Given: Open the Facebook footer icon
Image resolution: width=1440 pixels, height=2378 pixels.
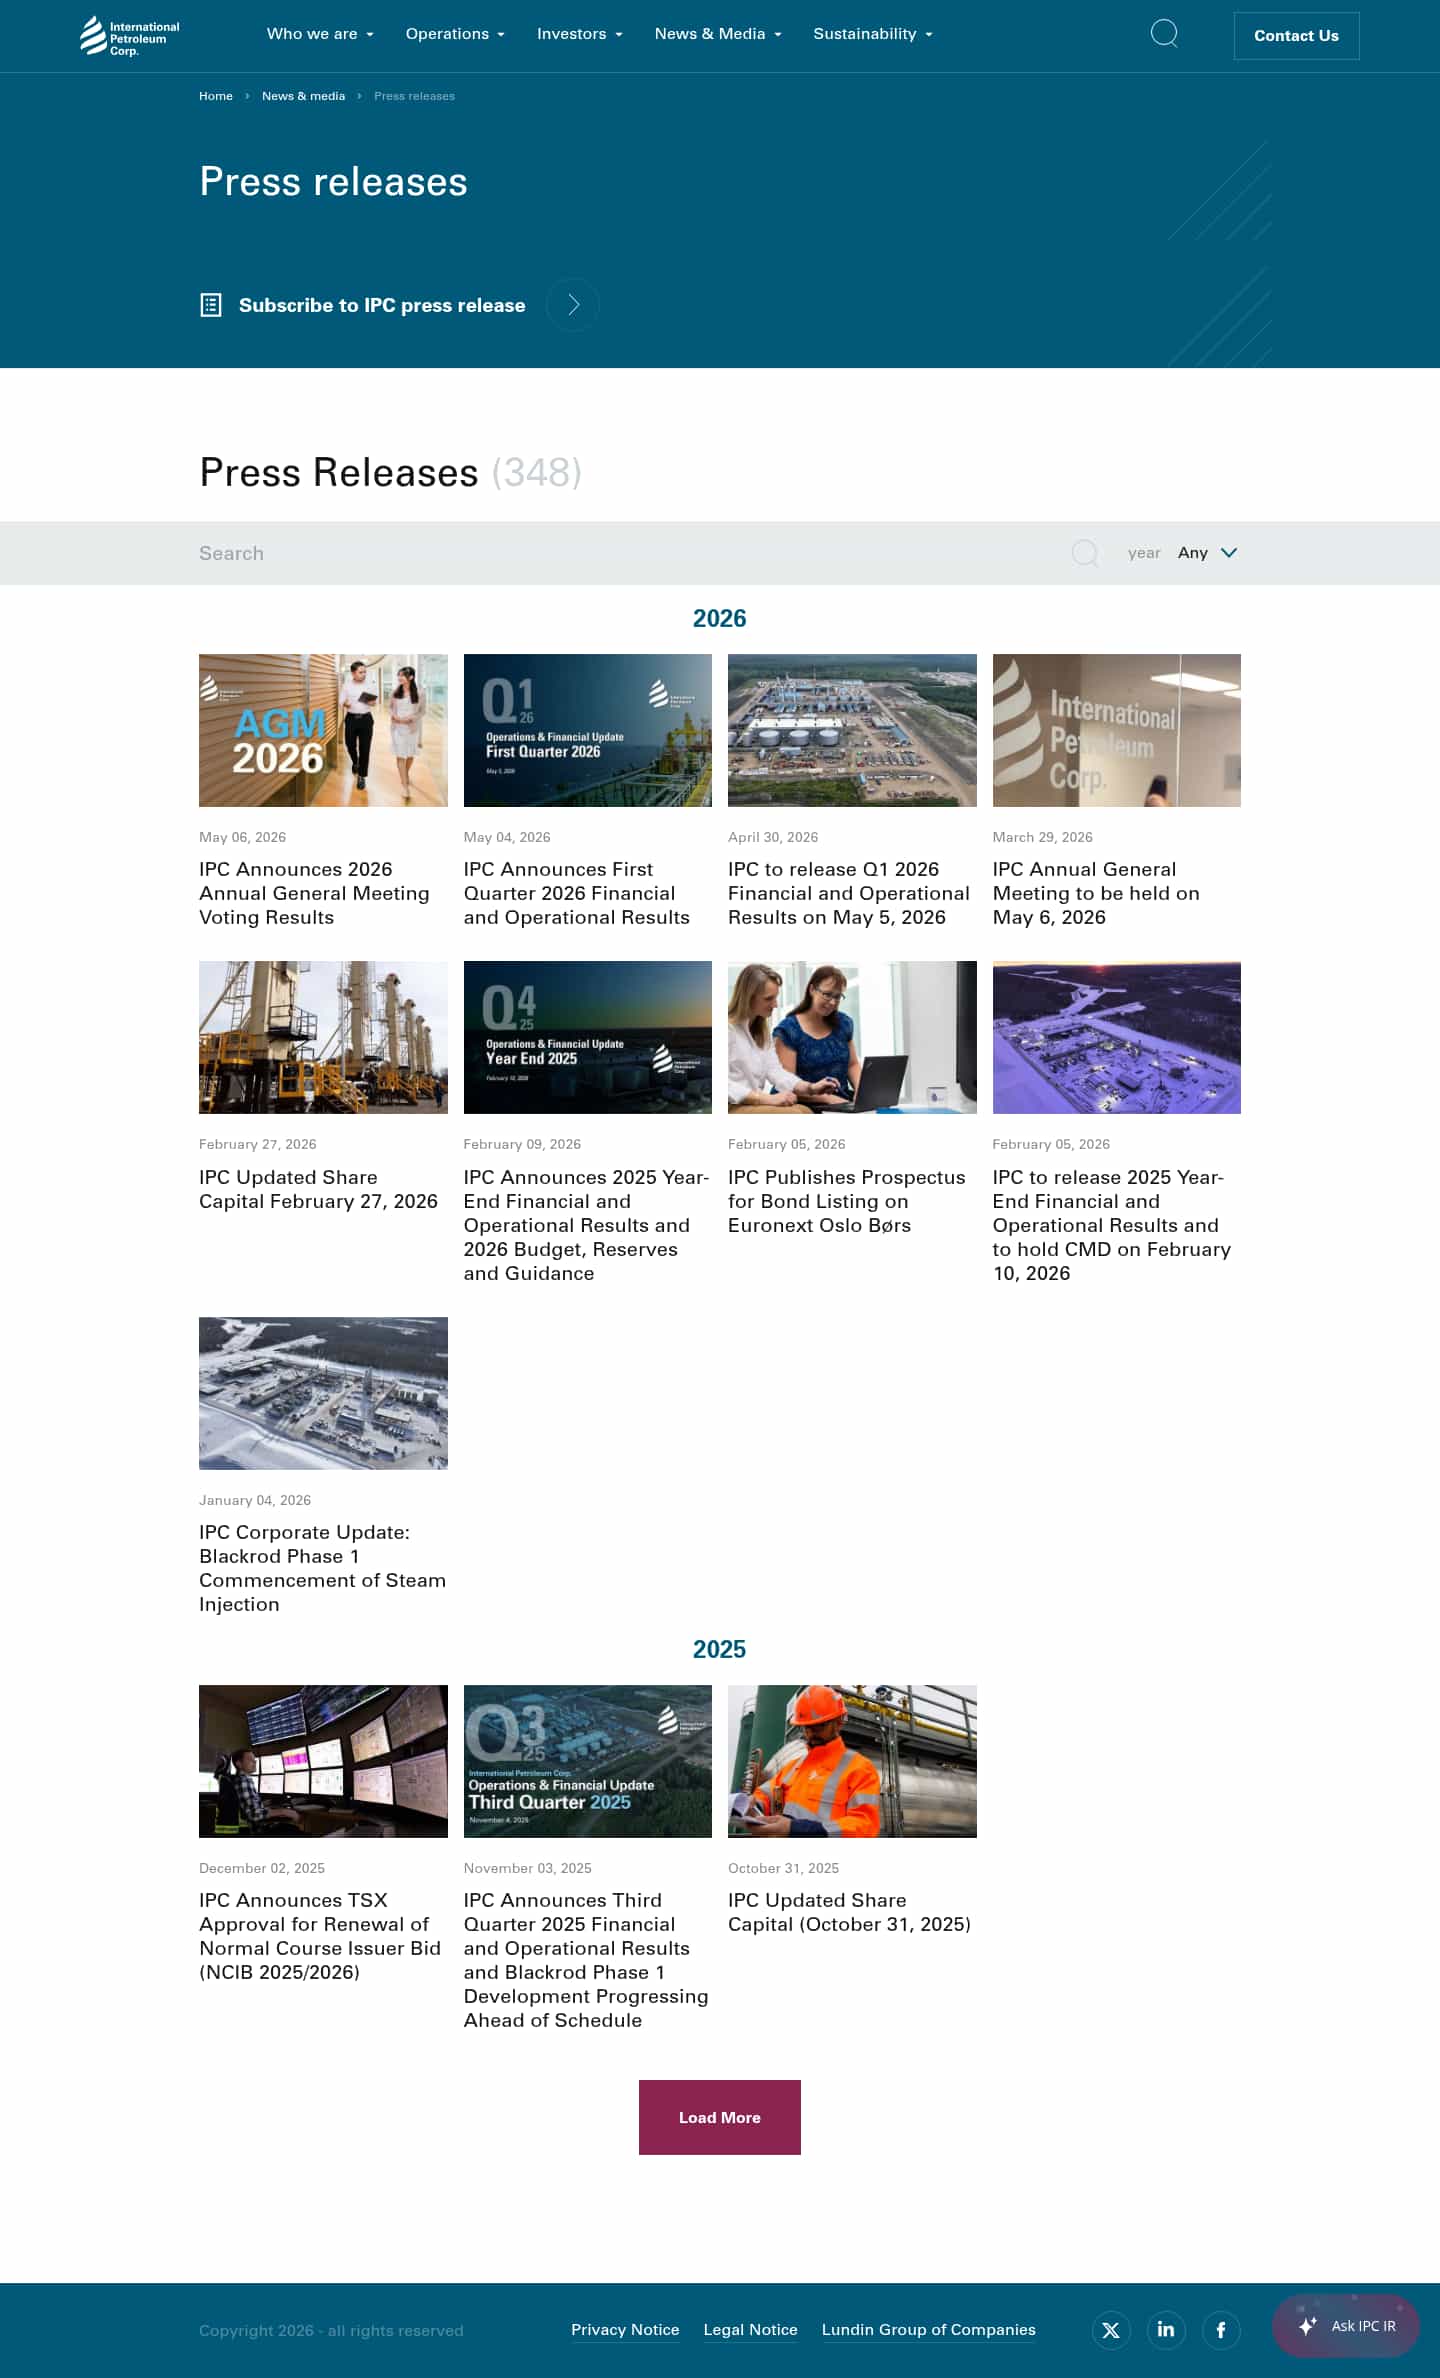Looking at the screenshot, I should pos(1221,2330).
